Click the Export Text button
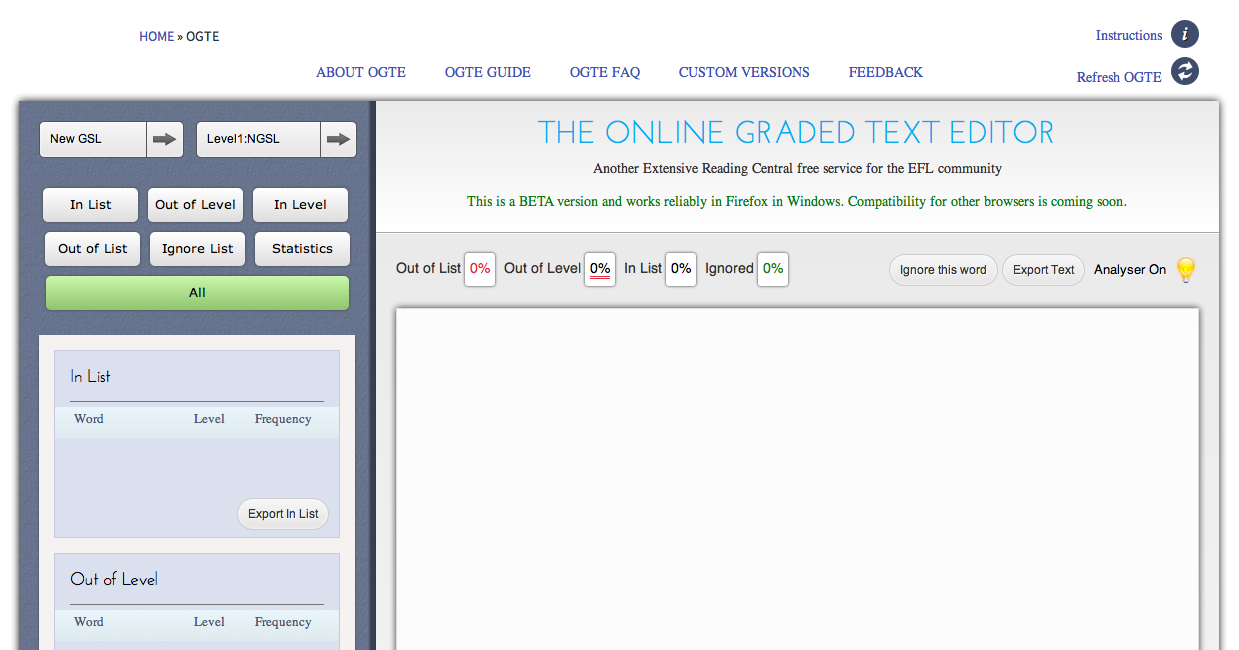The width and height of the screenshot is (1239, 650). pos(1043,270)
